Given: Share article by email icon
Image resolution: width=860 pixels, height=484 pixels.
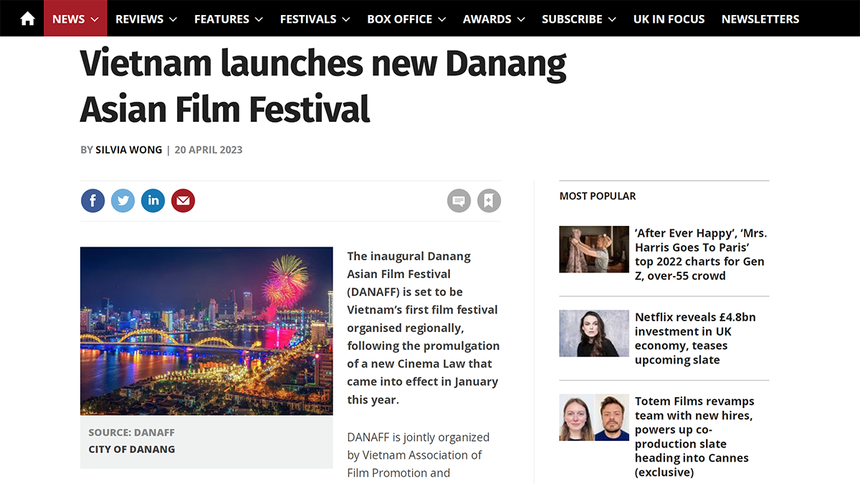Looking at the screenshot, I should click(183, 200).
